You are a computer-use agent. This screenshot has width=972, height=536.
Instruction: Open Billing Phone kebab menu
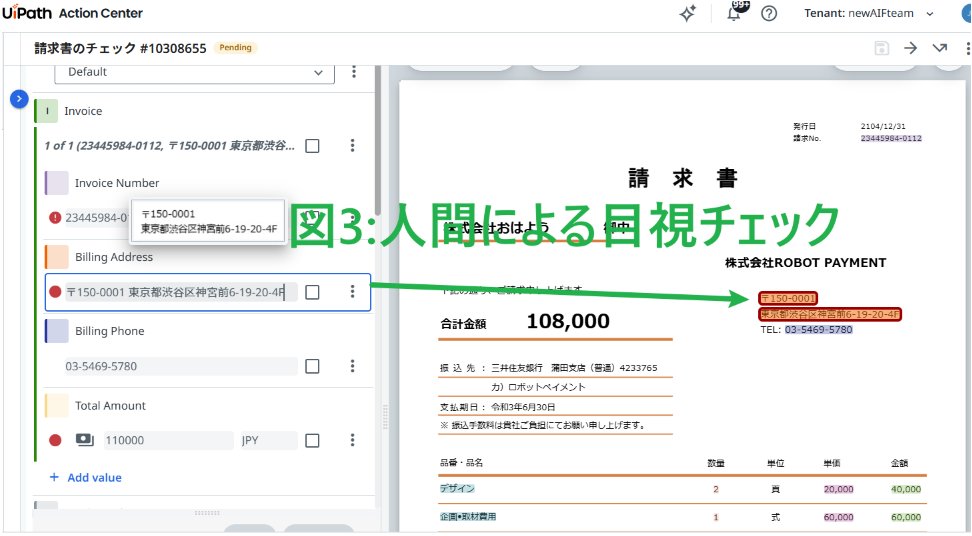click(352, 366)
